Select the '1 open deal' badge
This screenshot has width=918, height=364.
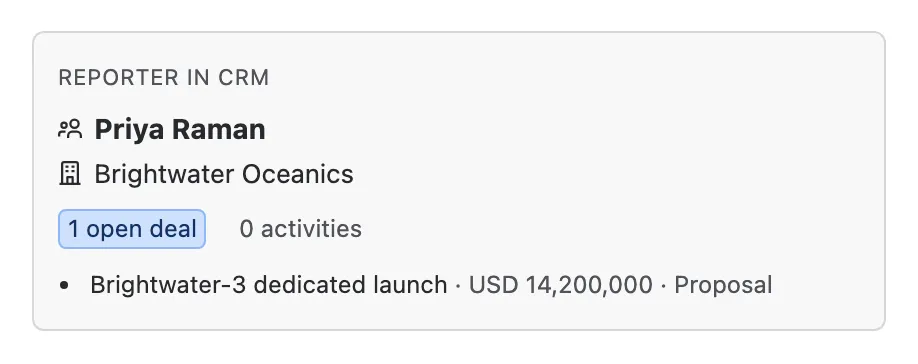tap(132, 229)
